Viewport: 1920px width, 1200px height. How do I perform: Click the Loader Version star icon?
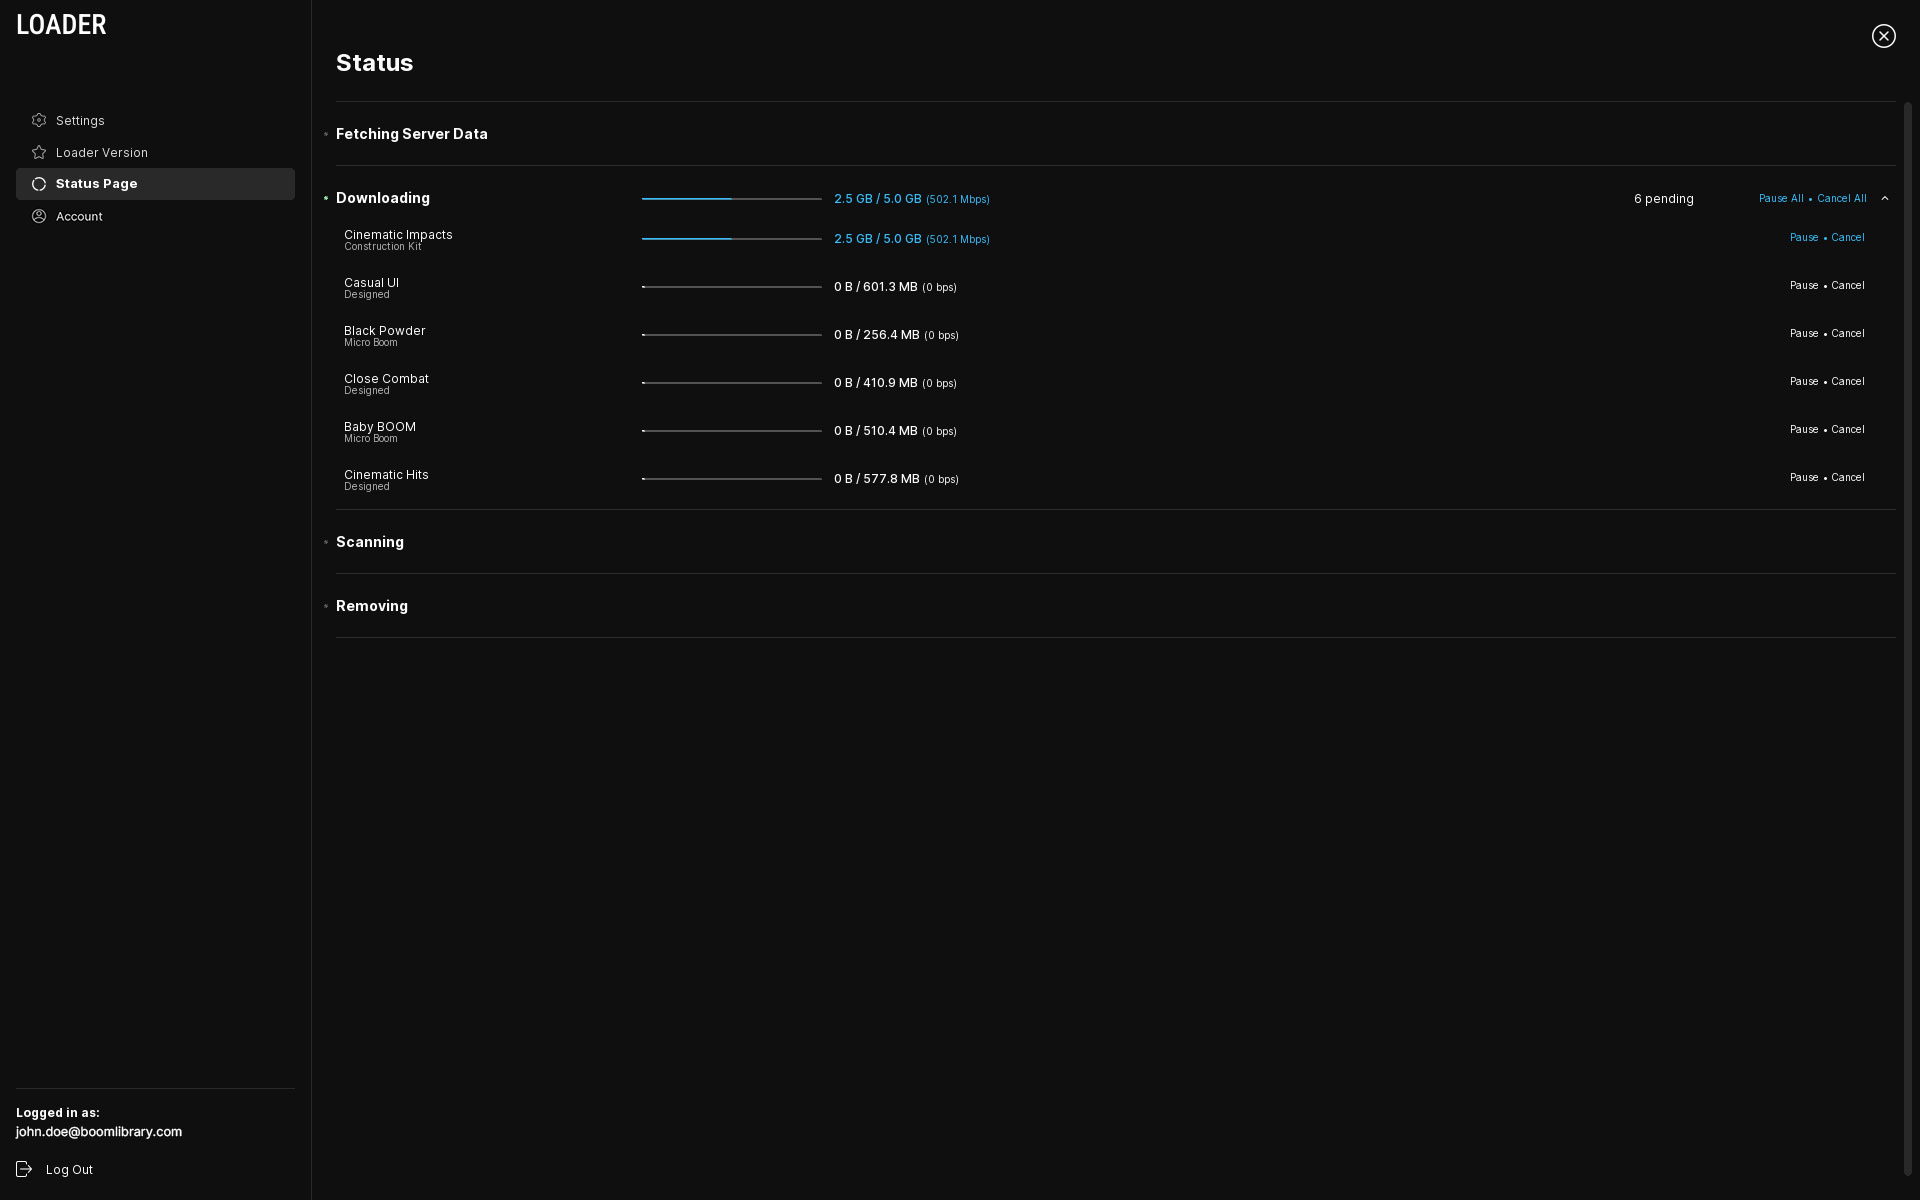[39, 152]
